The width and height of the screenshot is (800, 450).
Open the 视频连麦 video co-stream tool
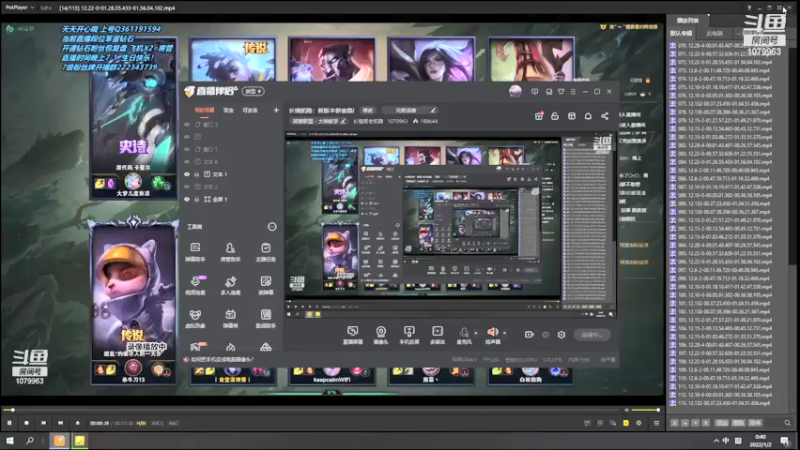point(195,285)
